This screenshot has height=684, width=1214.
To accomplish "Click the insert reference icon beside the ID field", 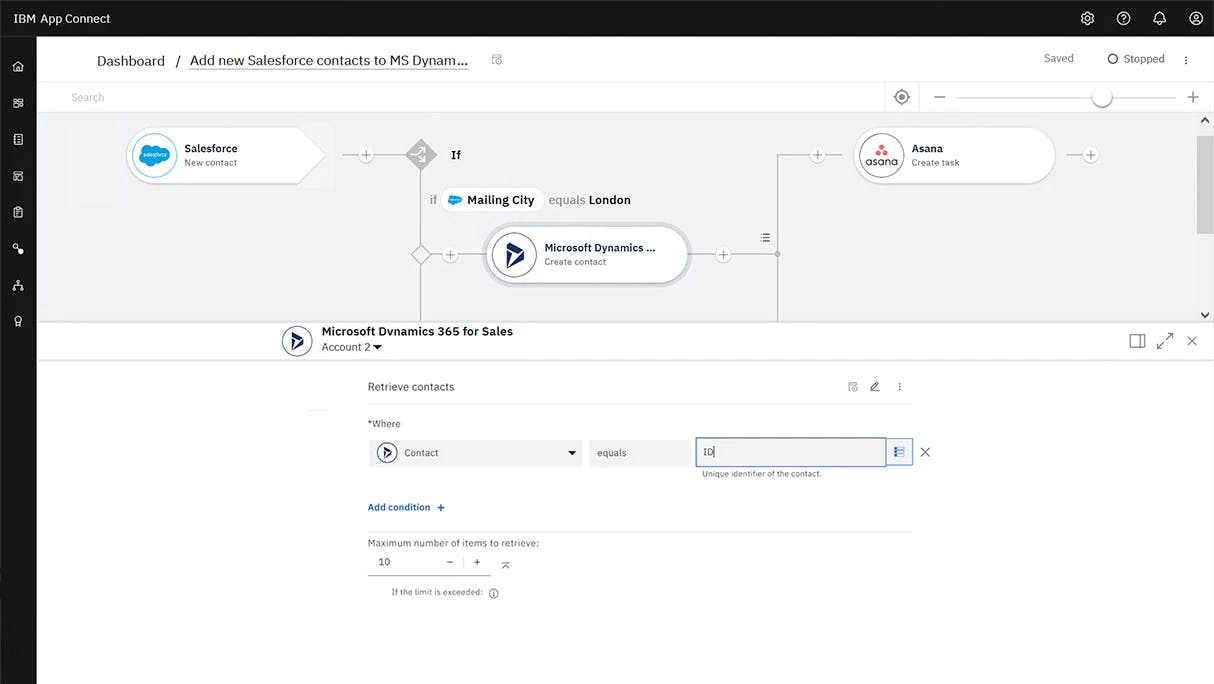I will point(899,452).
